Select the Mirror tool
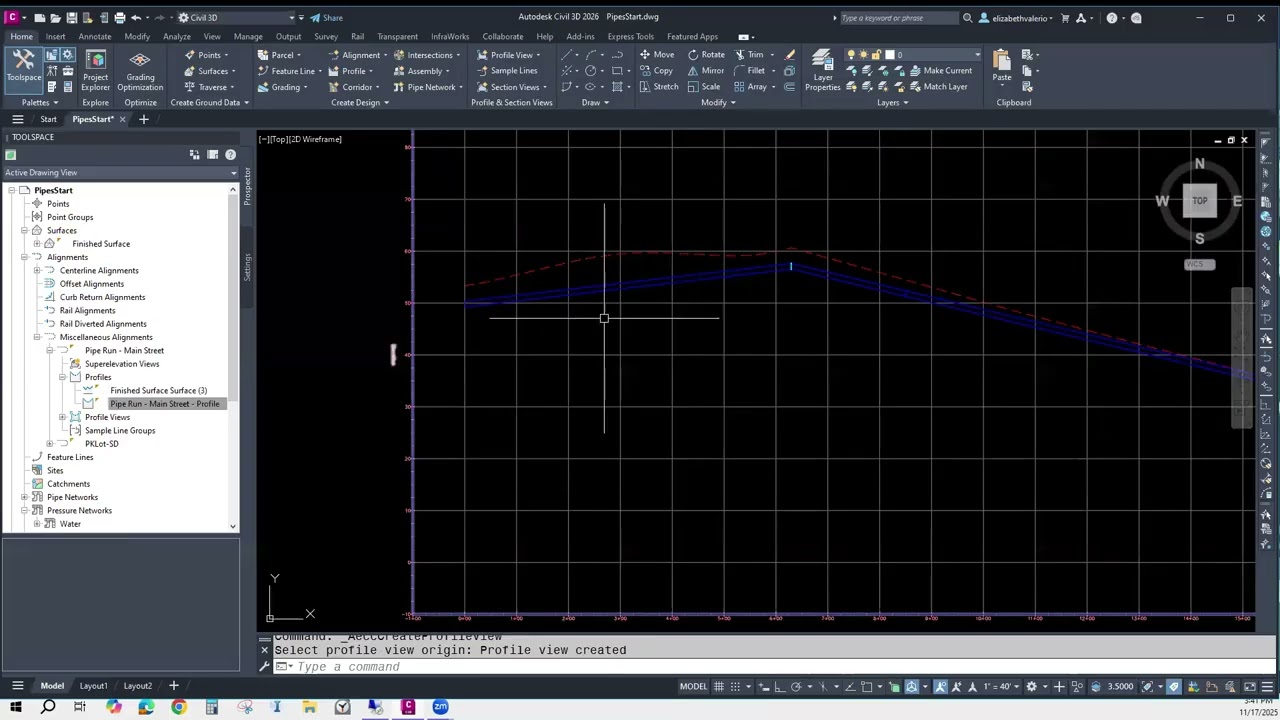Screen dimensions: 1280x720 [705, 71]
